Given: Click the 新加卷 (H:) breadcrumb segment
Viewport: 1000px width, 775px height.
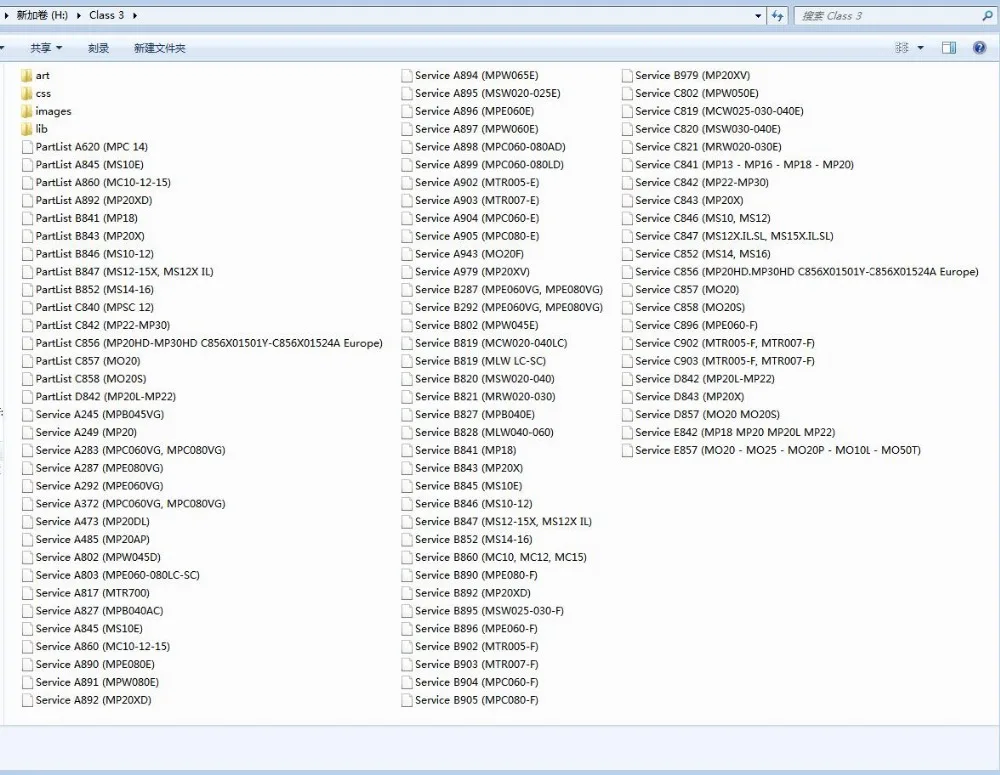Looking at the screenshot, I should pos(42,15).
